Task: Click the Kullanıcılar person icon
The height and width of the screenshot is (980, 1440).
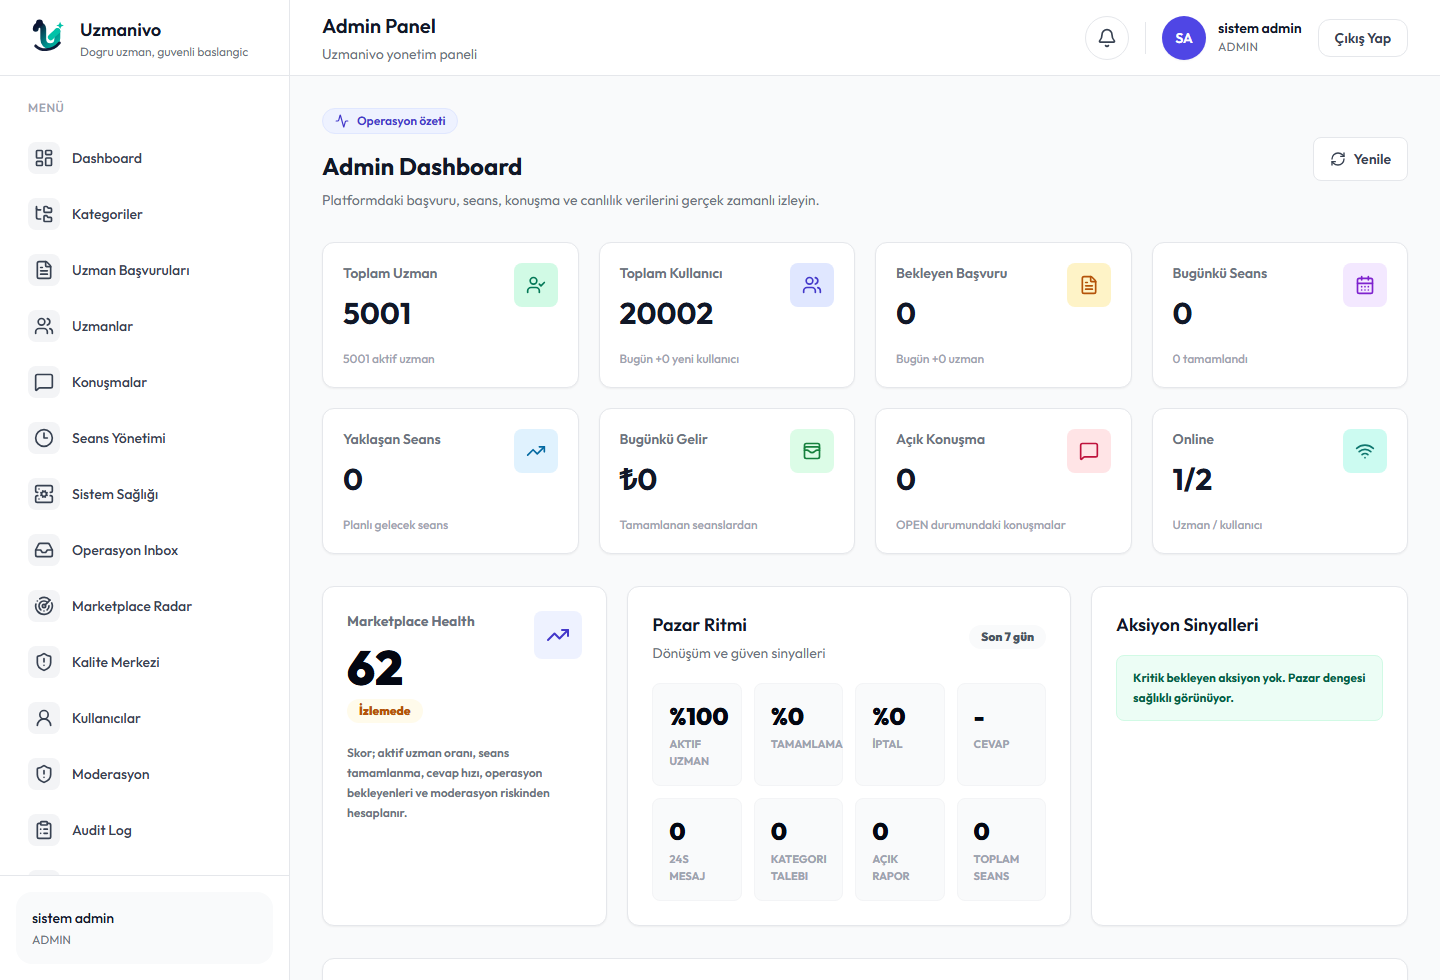Action: point(44,718)
